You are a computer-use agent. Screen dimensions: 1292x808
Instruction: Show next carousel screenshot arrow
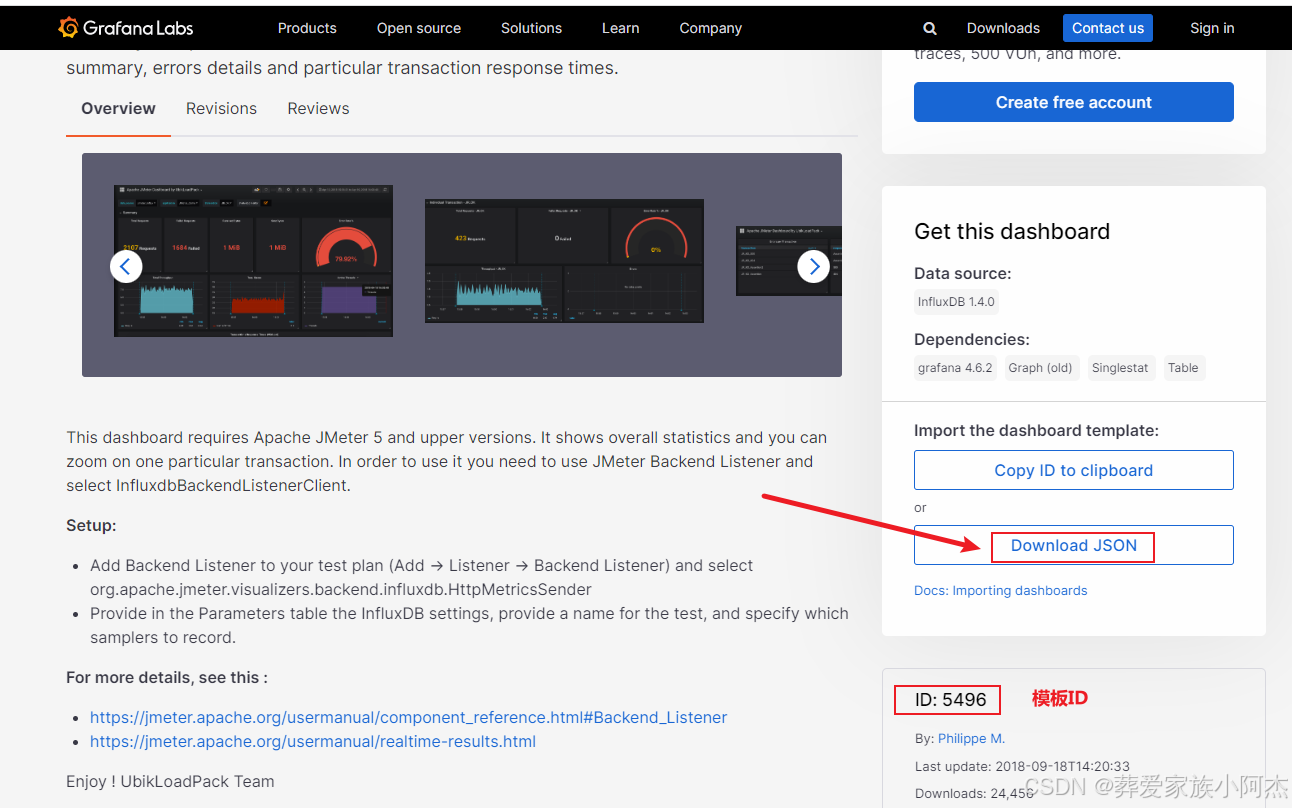pyautogui.click(x=813, y=266)
